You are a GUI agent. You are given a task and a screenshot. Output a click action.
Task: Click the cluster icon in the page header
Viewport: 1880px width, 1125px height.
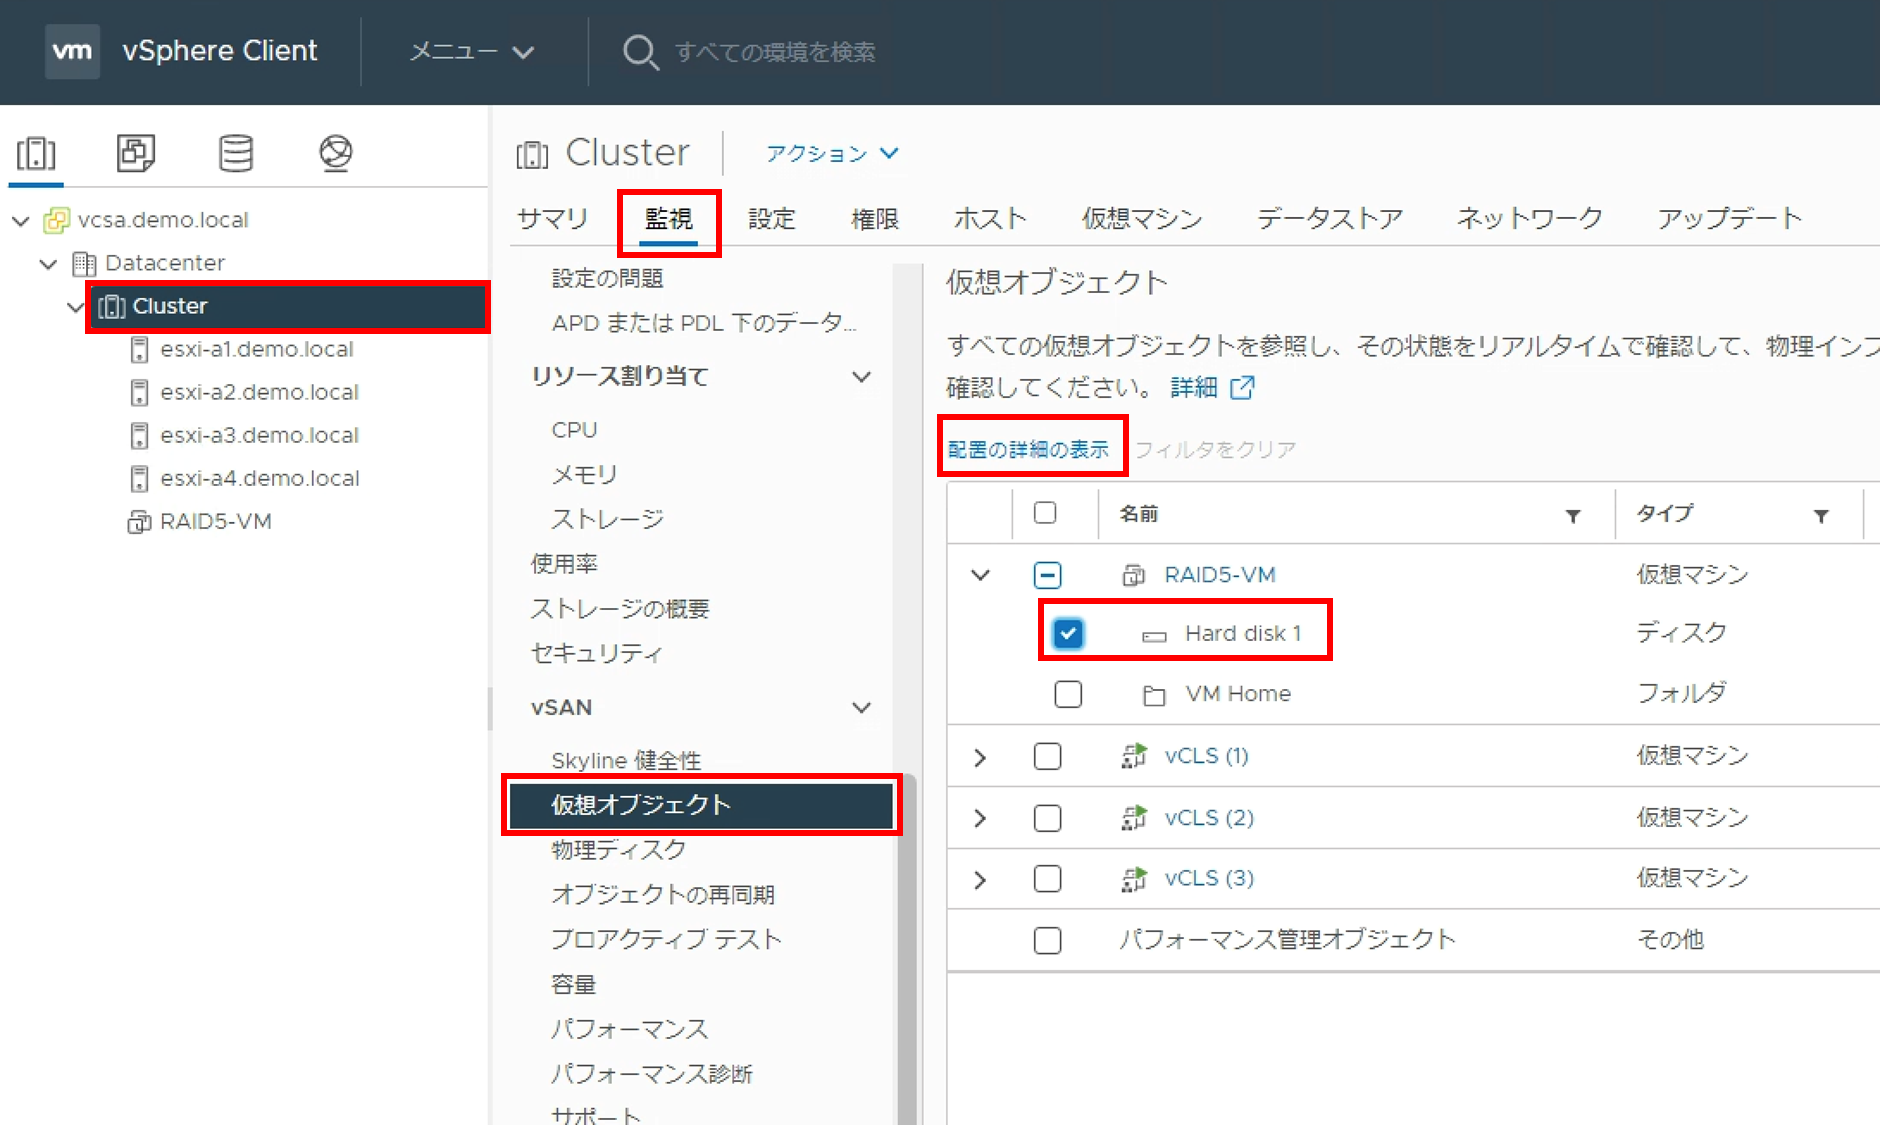[x=532, y=155]
